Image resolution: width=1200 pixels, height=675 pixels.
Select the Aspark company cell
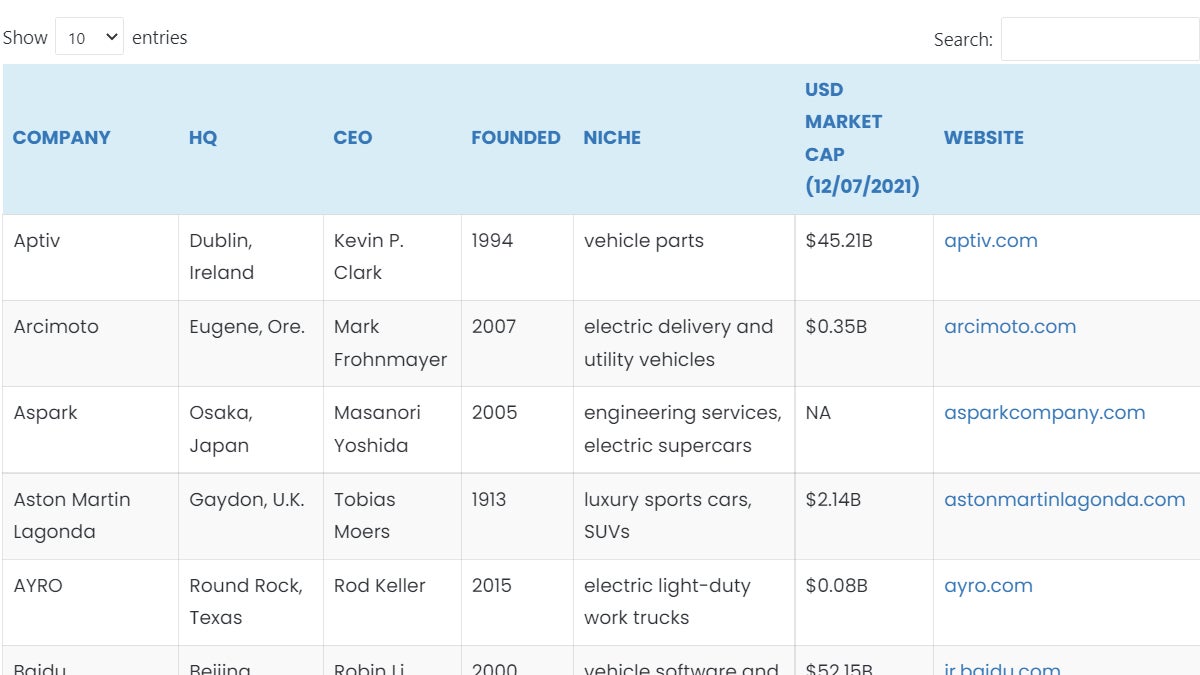click(90, 429)
